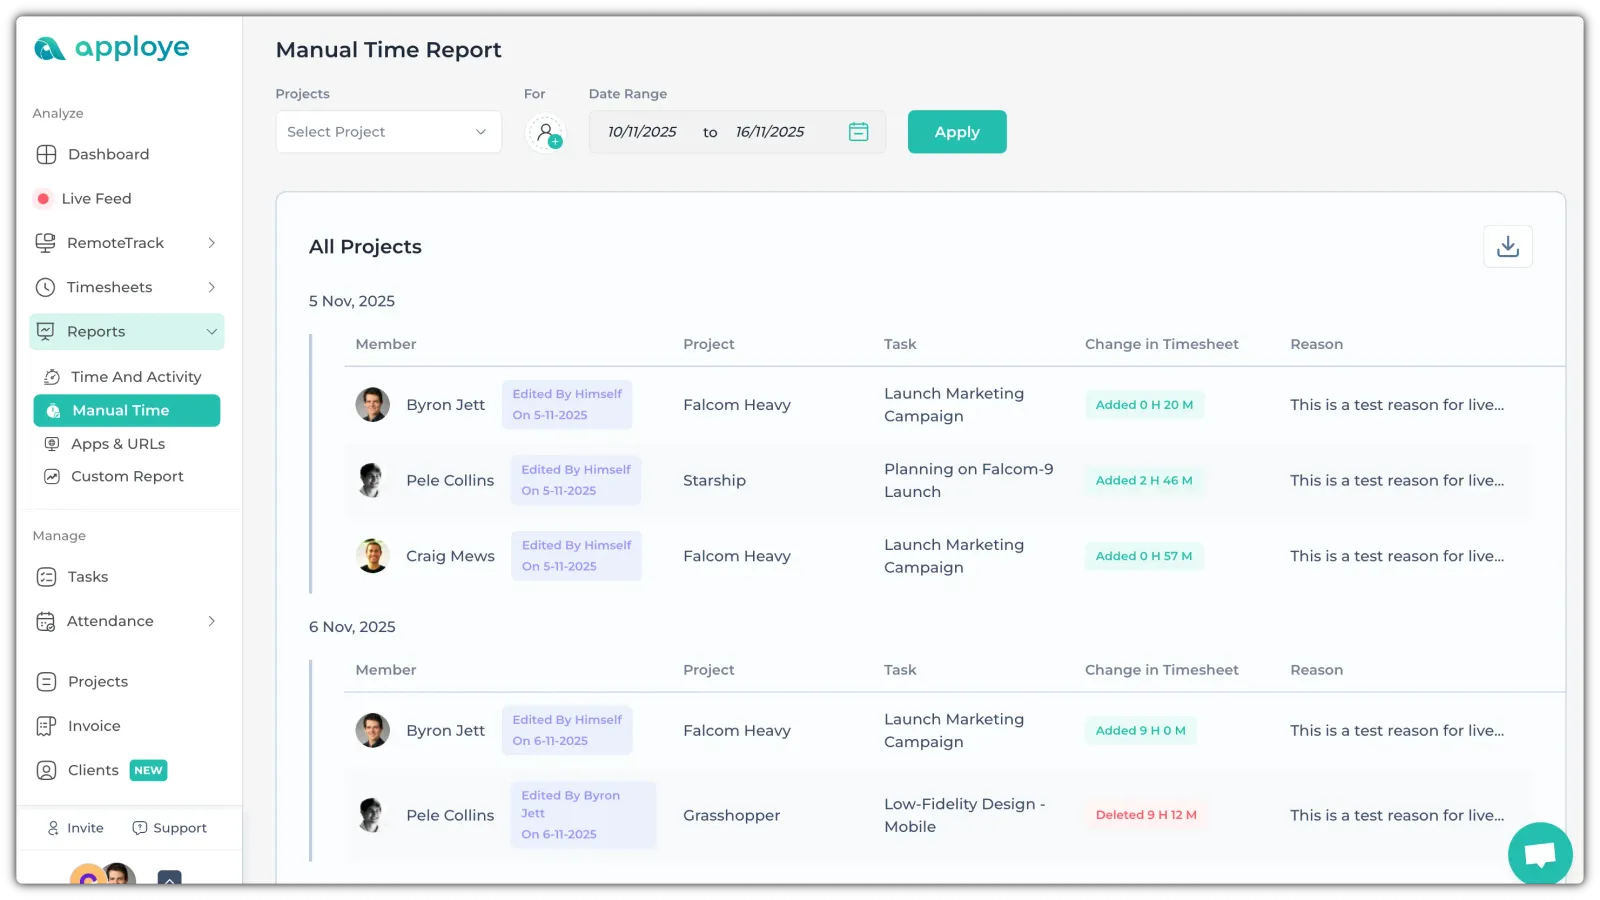Open the calendar date picker icon
This screenshot has height=900, width=1600.
click(x=858, y=132)
